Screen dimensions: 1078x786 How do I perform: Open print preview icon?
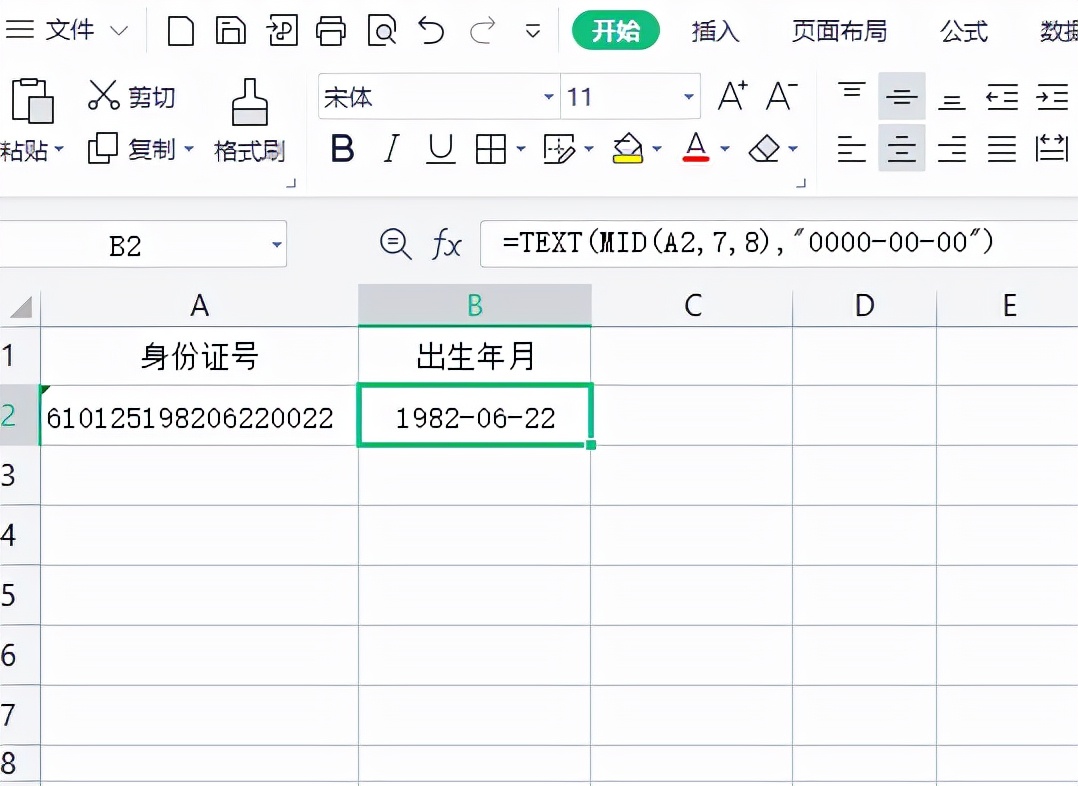click(x=382, y=31)
